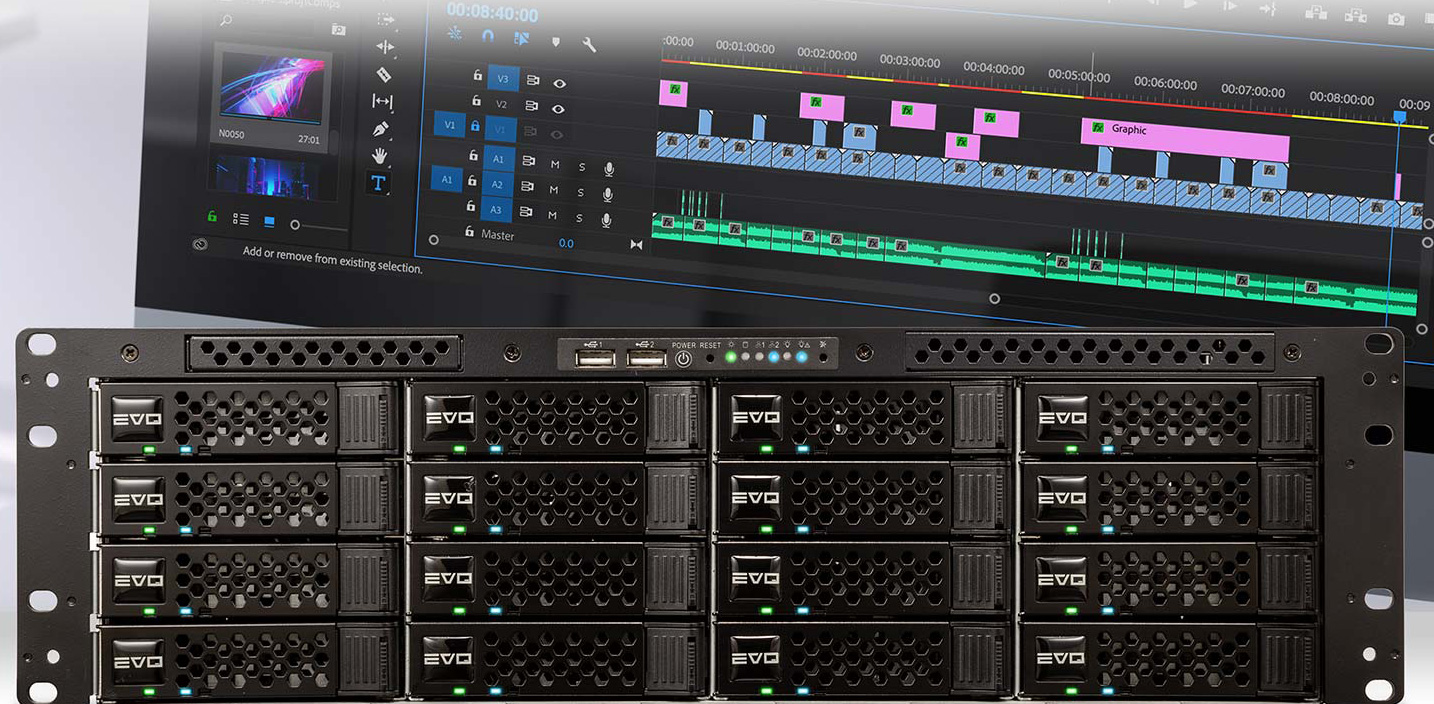
Task: Toggle V1 track output eye
Action: (x=557, y=134)
